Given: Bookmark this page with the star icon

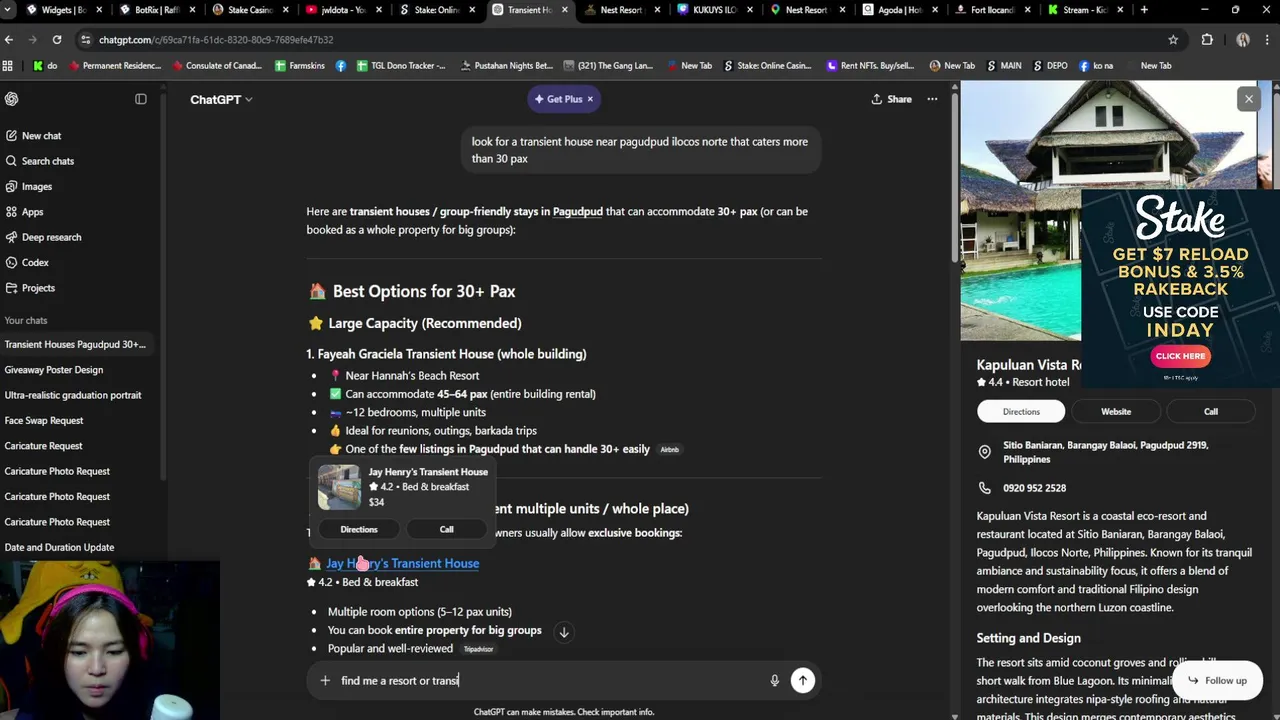Looking at the screenshot, I should click(x=1173, y=40).
